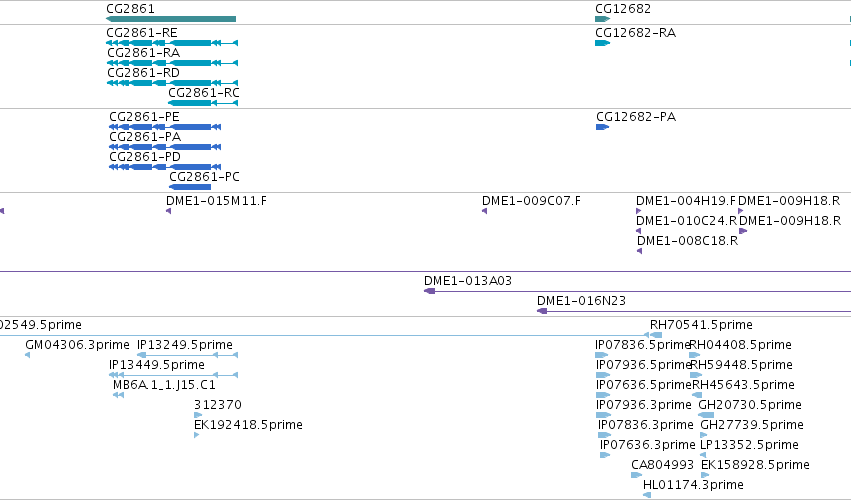Click the IP07936.3prime EST arrow

[x=604, y=415]
